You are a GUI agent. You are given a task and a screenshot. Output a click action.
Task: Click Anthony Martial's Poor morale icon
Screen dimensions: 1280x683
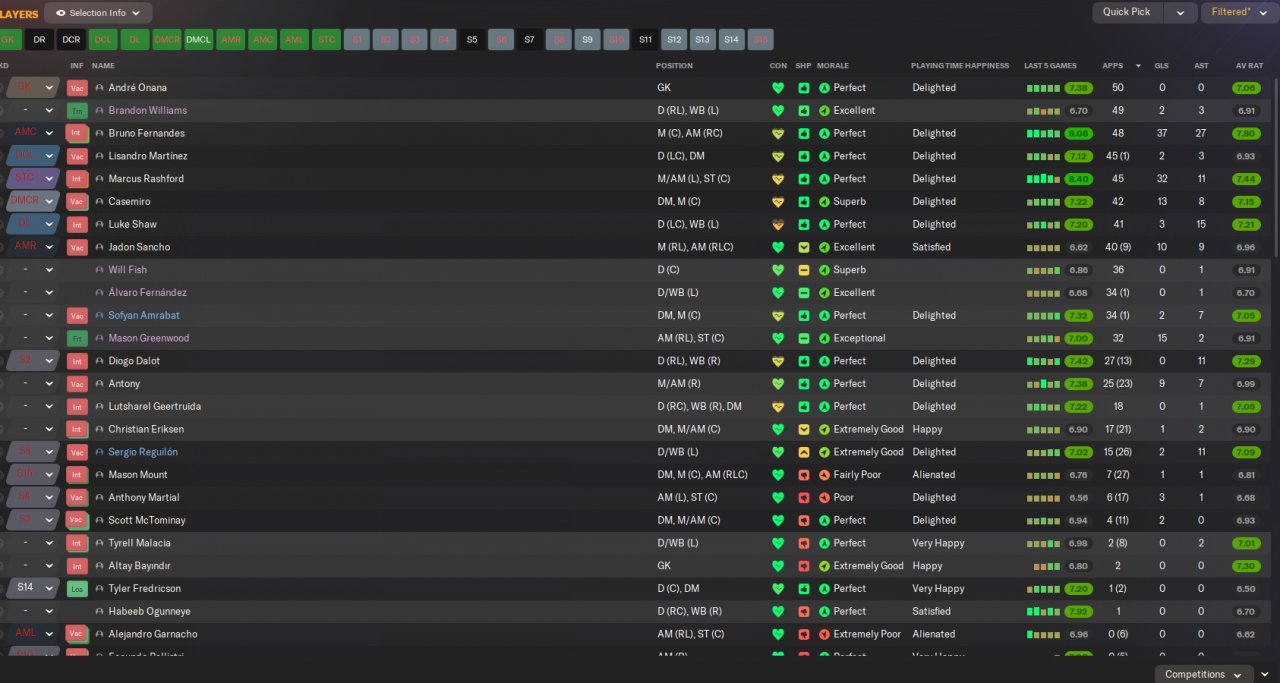(824, 498)
